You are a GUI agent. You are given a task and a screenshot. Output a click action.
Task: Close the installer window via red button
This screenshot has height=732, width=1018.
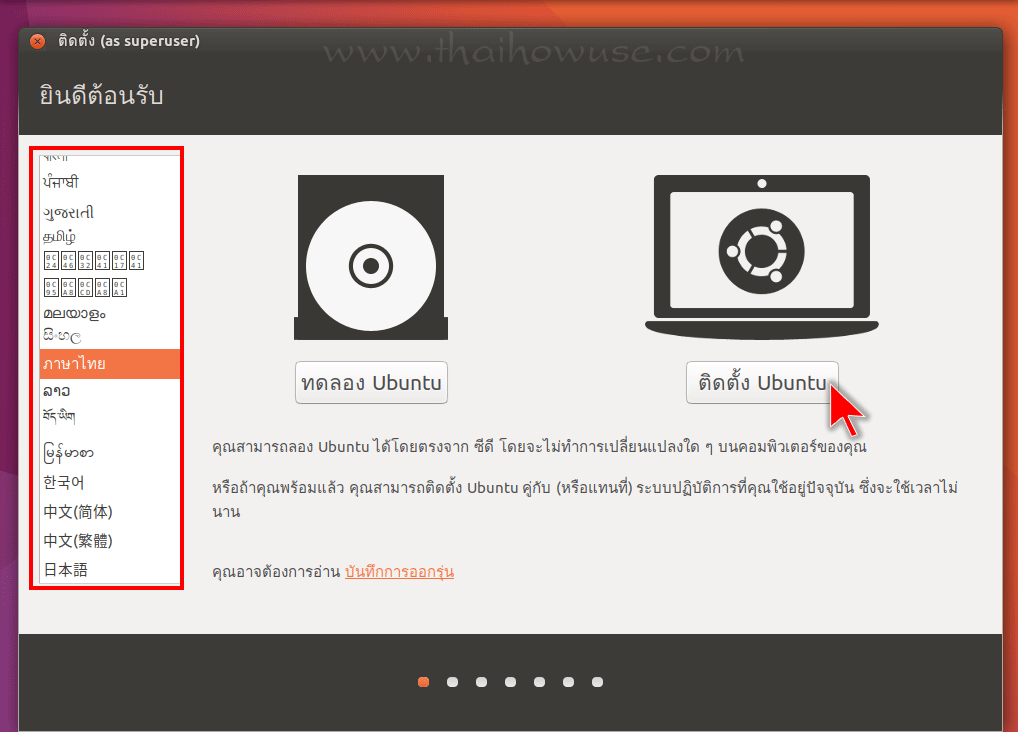pos(38,41)
